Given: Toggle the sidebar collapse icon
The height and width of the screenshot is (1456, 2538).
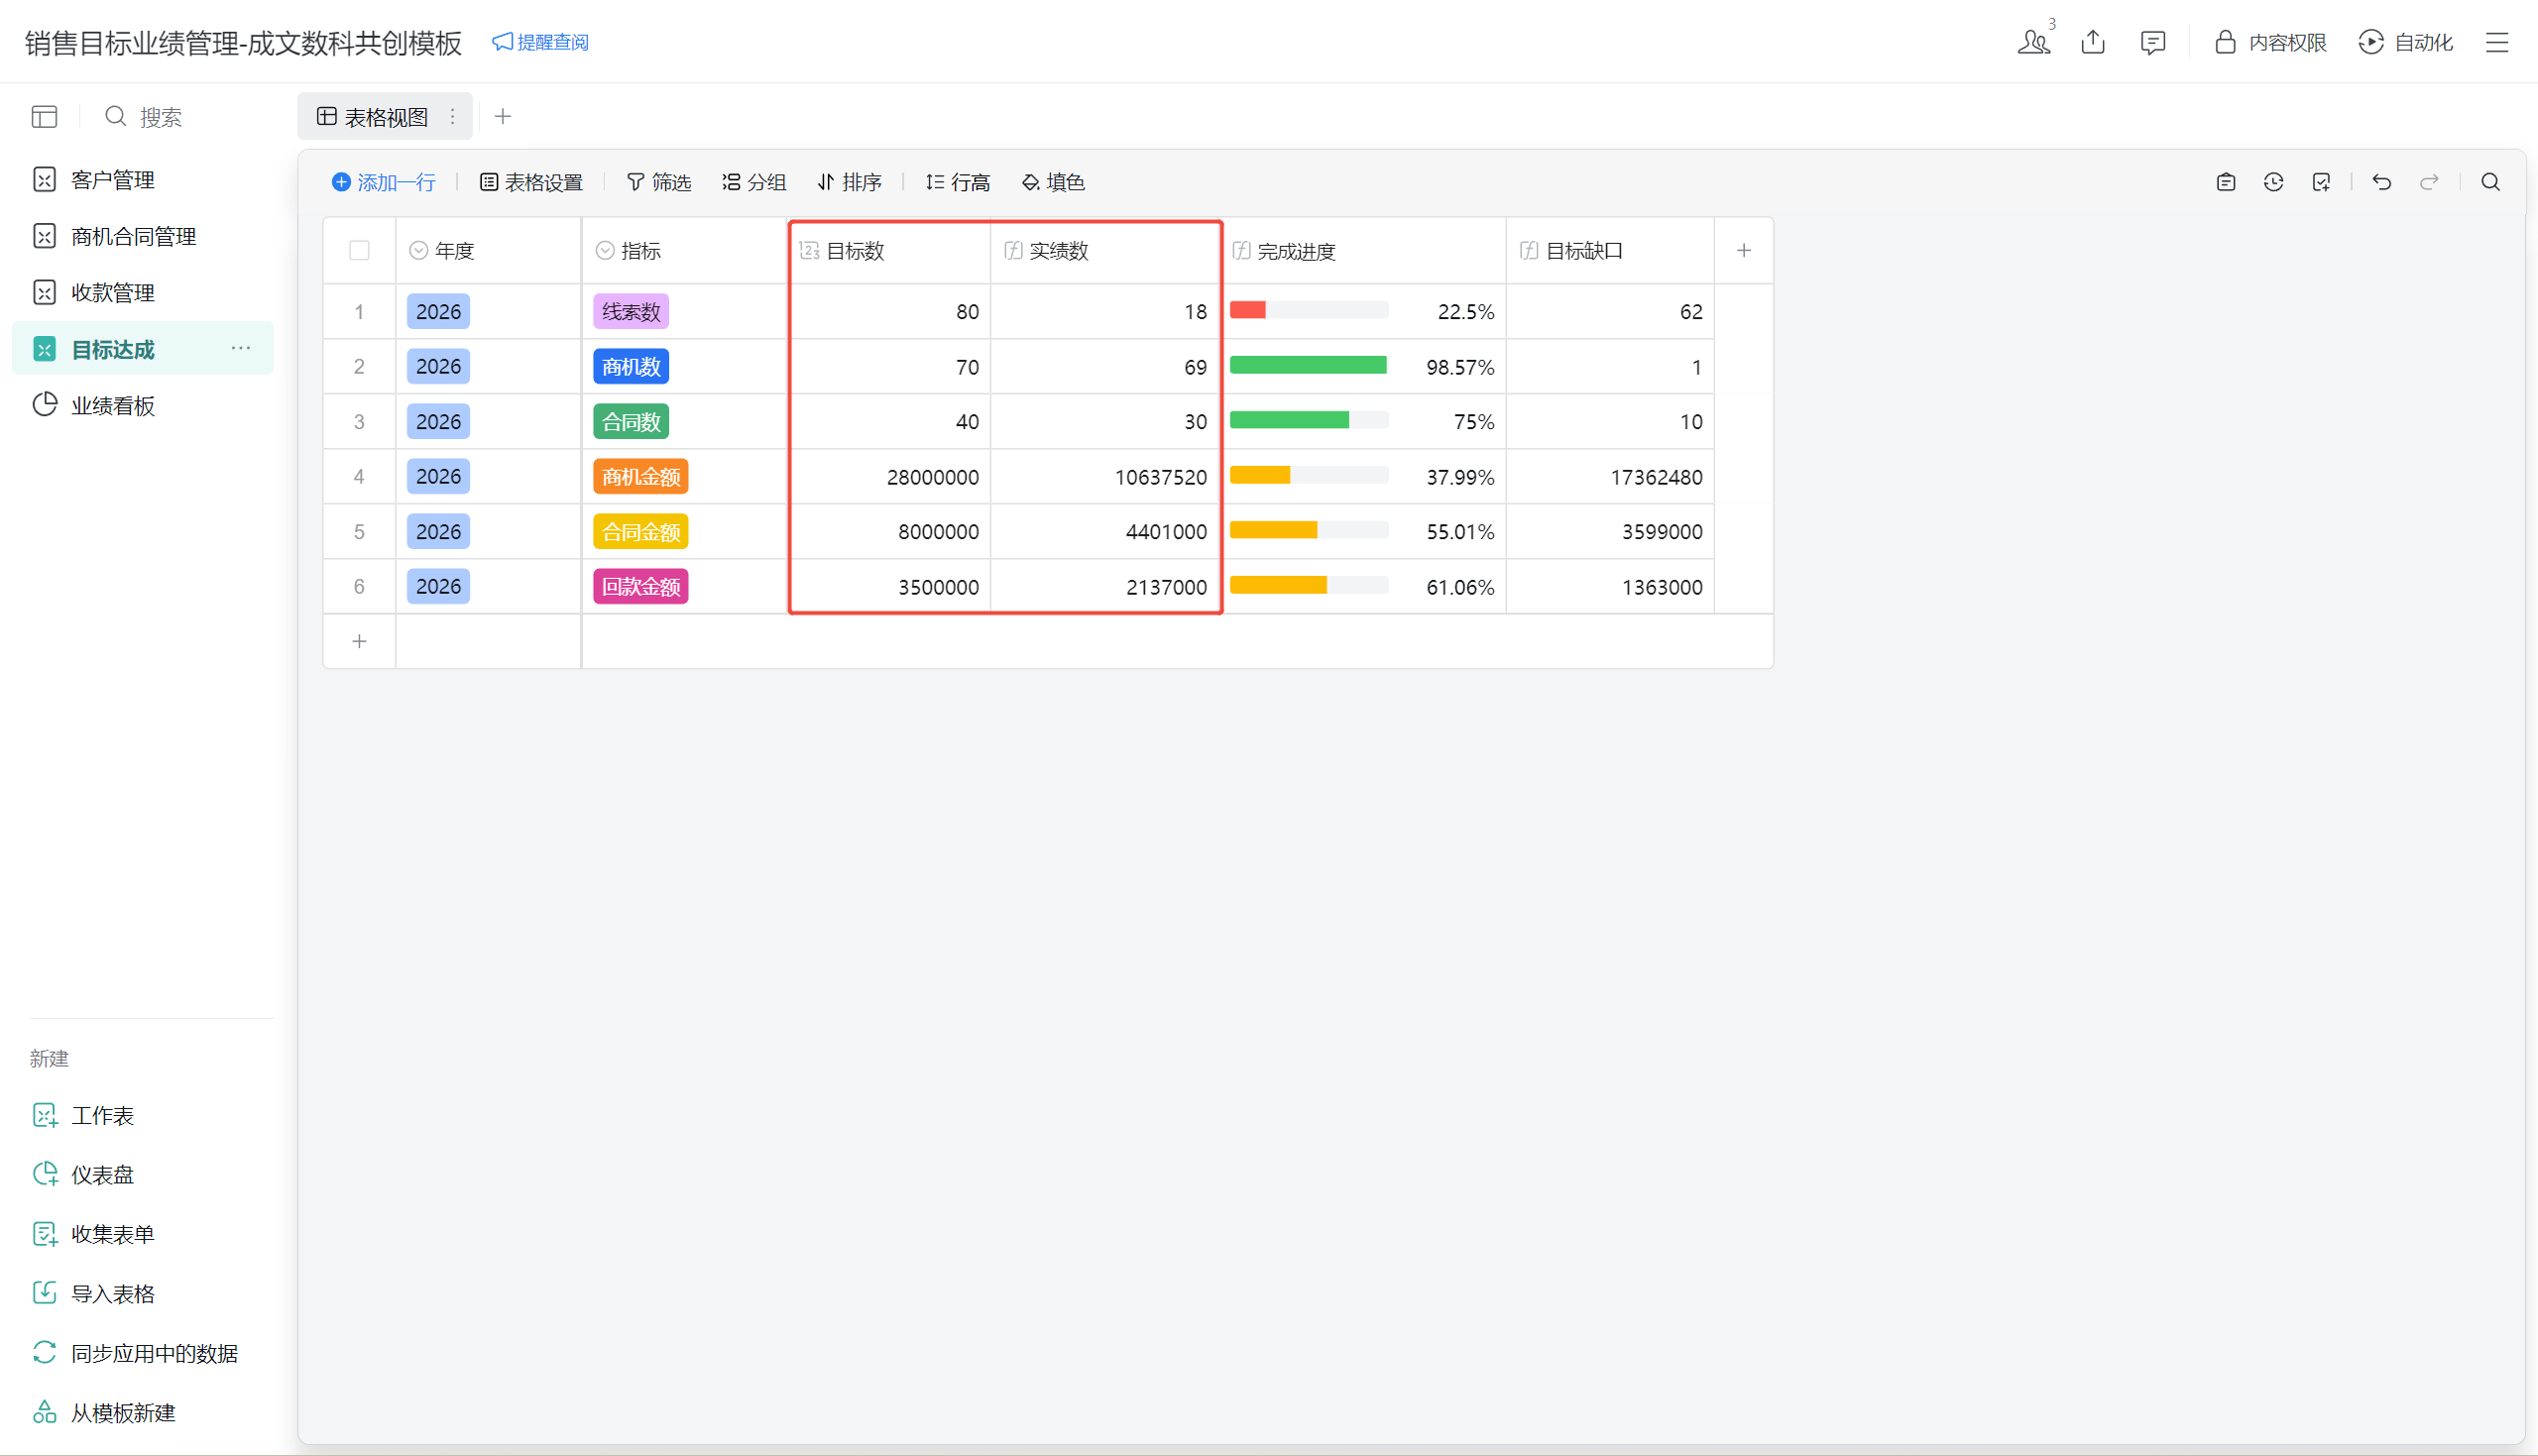Looking at the screenshot, I should click(44, 117).
